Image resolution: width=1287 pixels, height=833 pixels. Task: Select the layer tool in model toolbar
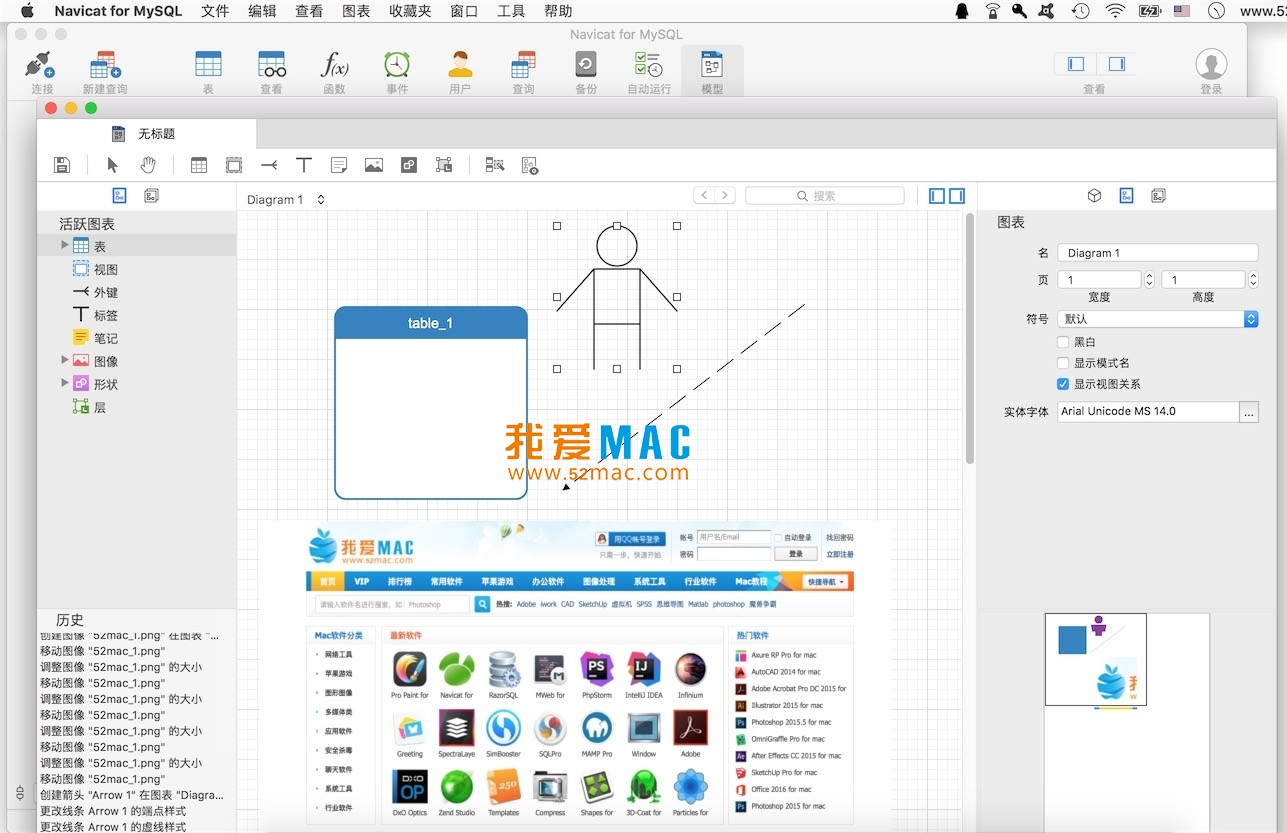[444, 165]
